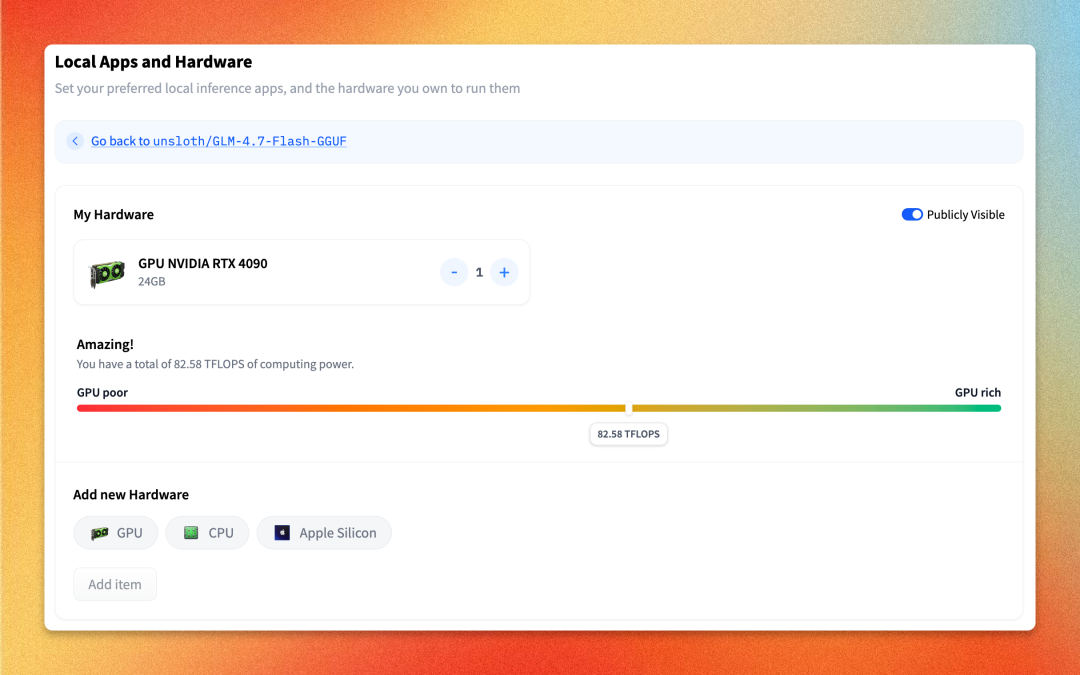The image size is (1080, 675).
Task: Click the Add new Hardware heading
Action: pyautogui.click(x=131, y=495)
